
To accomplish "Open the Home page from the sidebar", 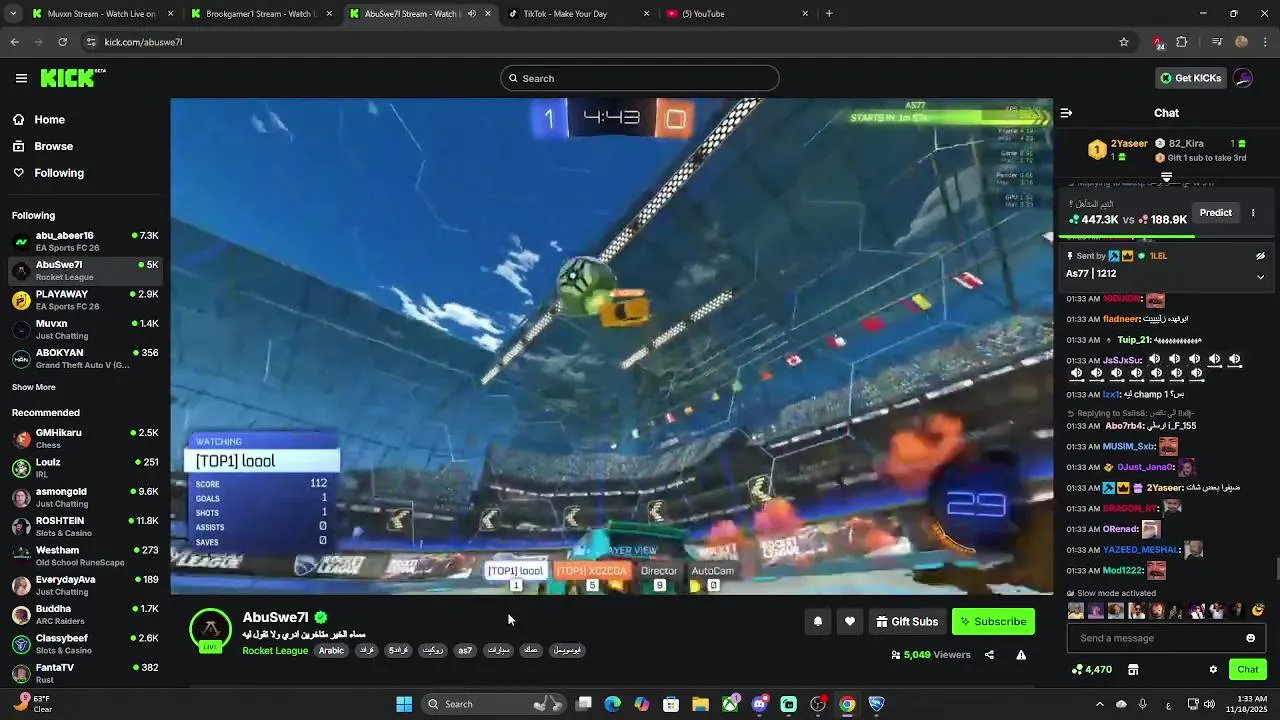I will pyautogui.click(x=49, y=119).
